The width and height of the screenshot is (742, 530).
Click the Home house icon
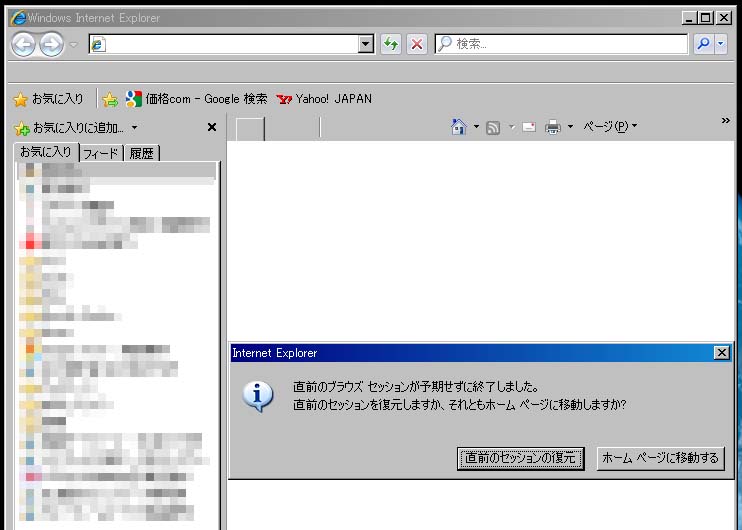point(459,127)
